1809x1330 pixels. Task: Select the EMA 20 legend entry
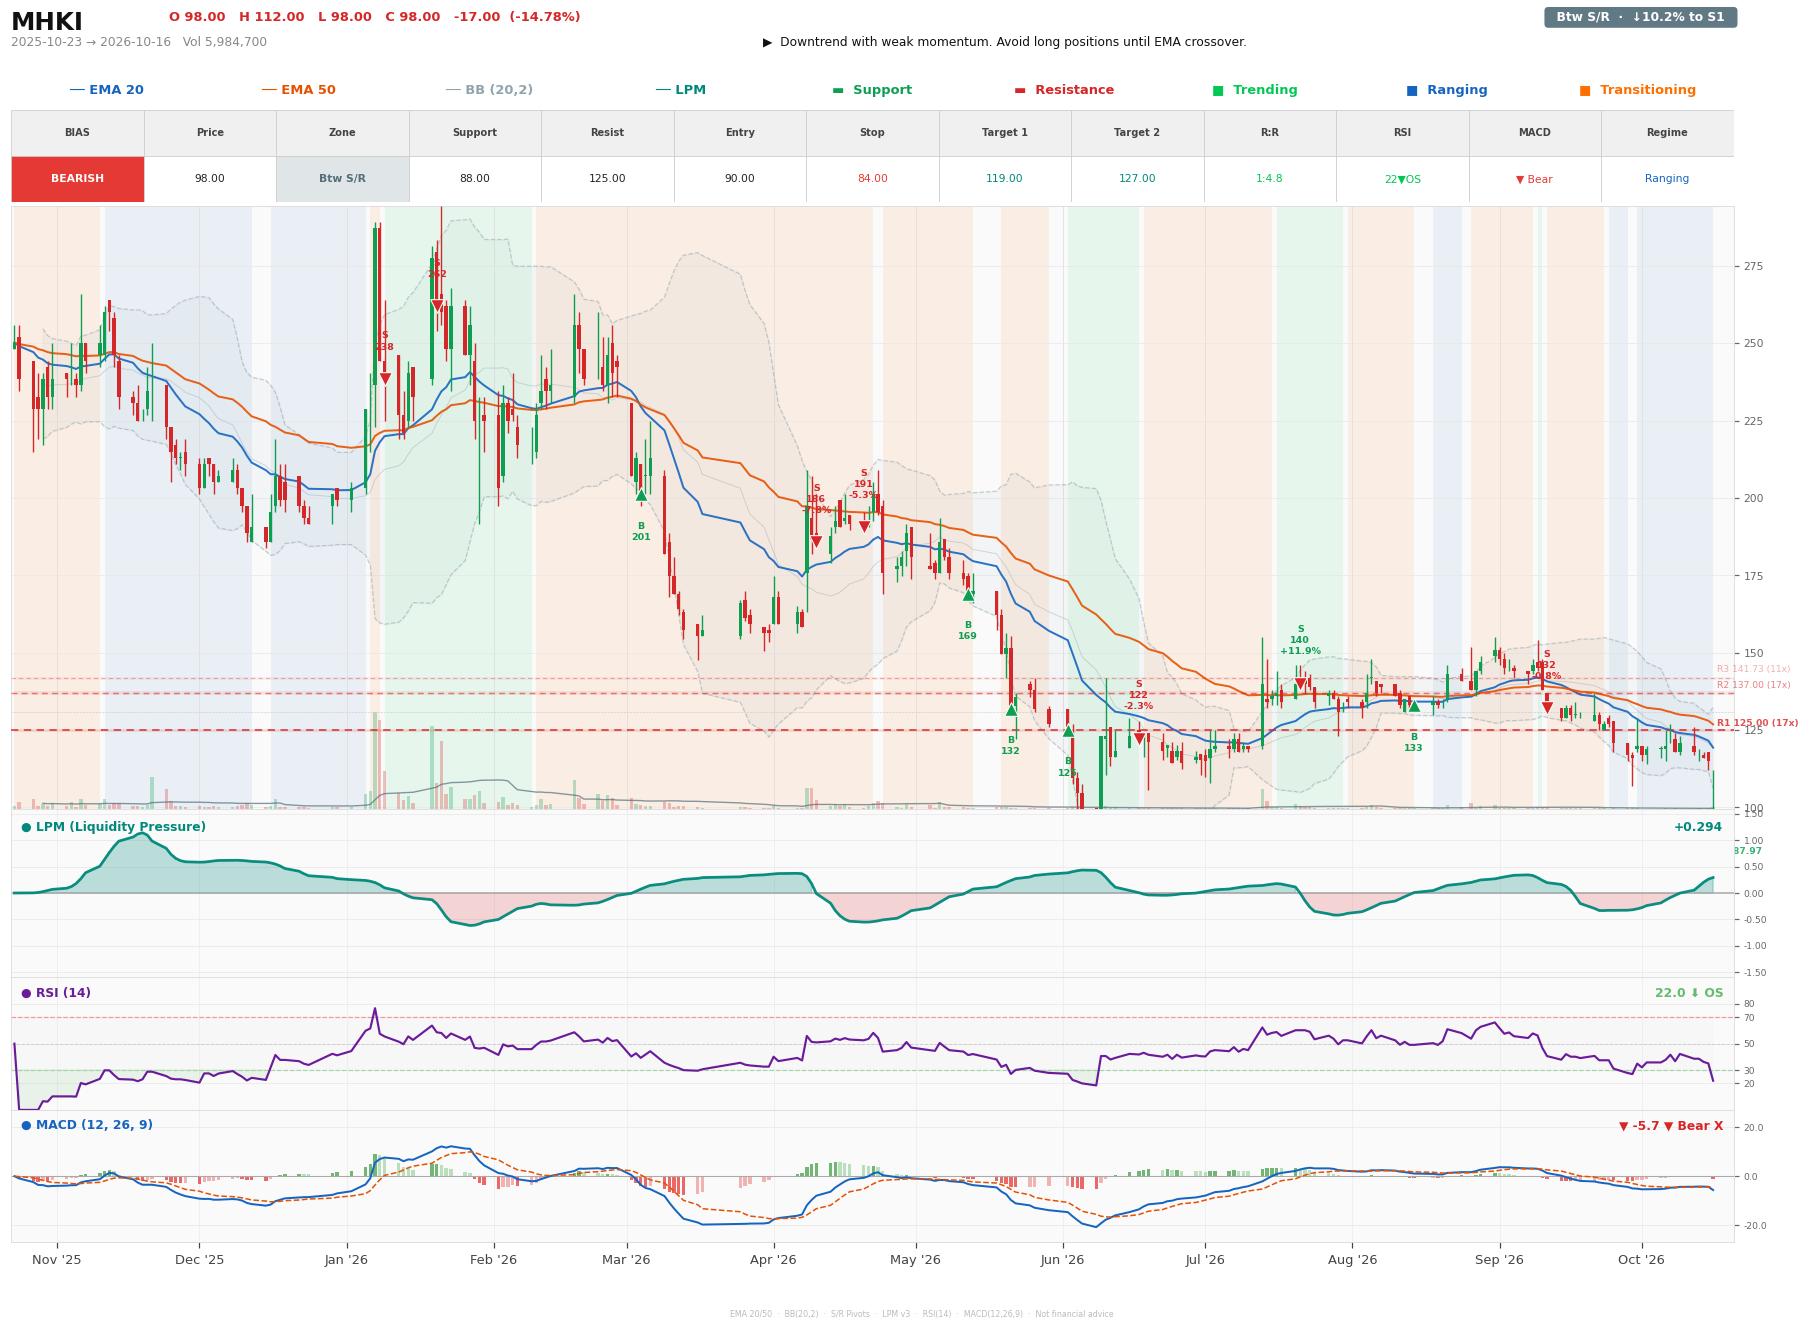coord(106,90)
